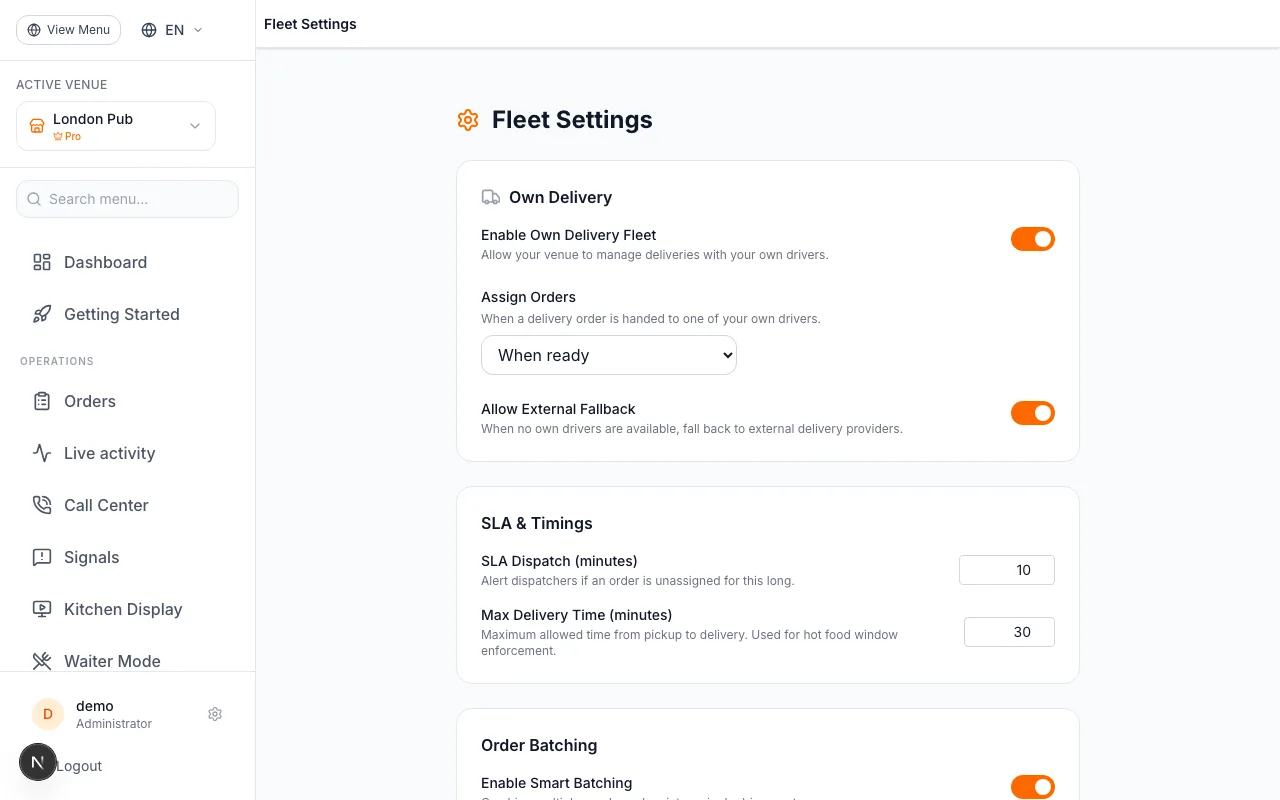This screenshot has height=800, width=1280.
Task: Navigate to Live activity
Action: [x=128, y=453]
